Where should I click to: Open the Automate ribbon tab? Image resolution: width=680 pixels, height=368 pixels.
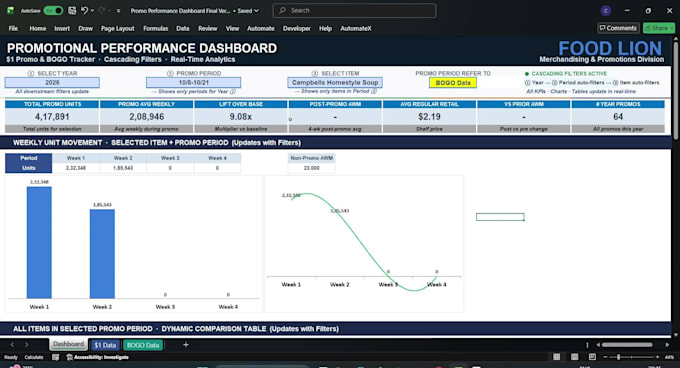[x=261, y=28]
